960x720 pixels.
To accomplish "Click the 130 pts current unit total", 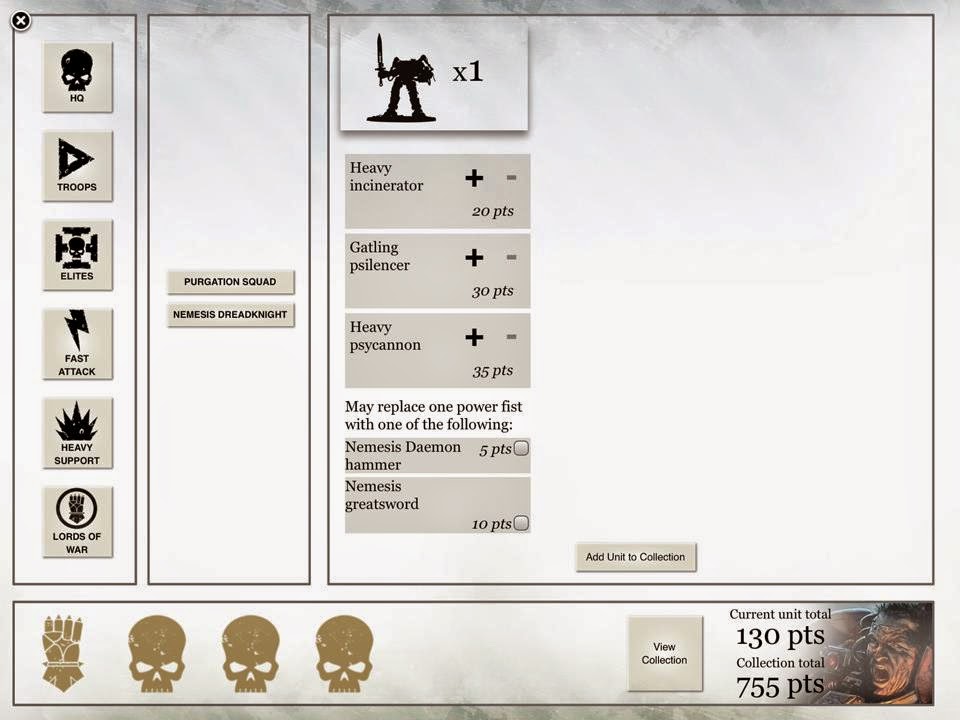I will click(x=780, y=636).
